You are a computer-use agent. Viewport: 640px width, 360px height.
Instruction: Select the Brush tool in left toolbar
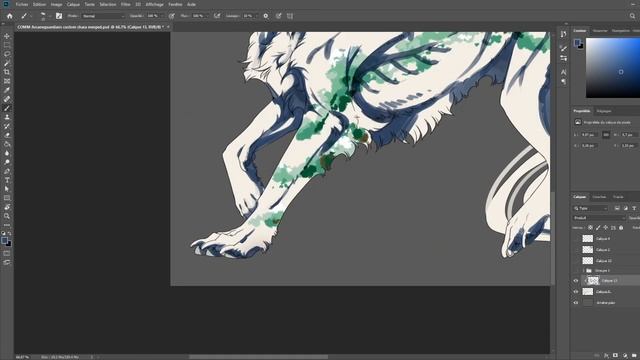pyautogui.click(x=7, y=108)
